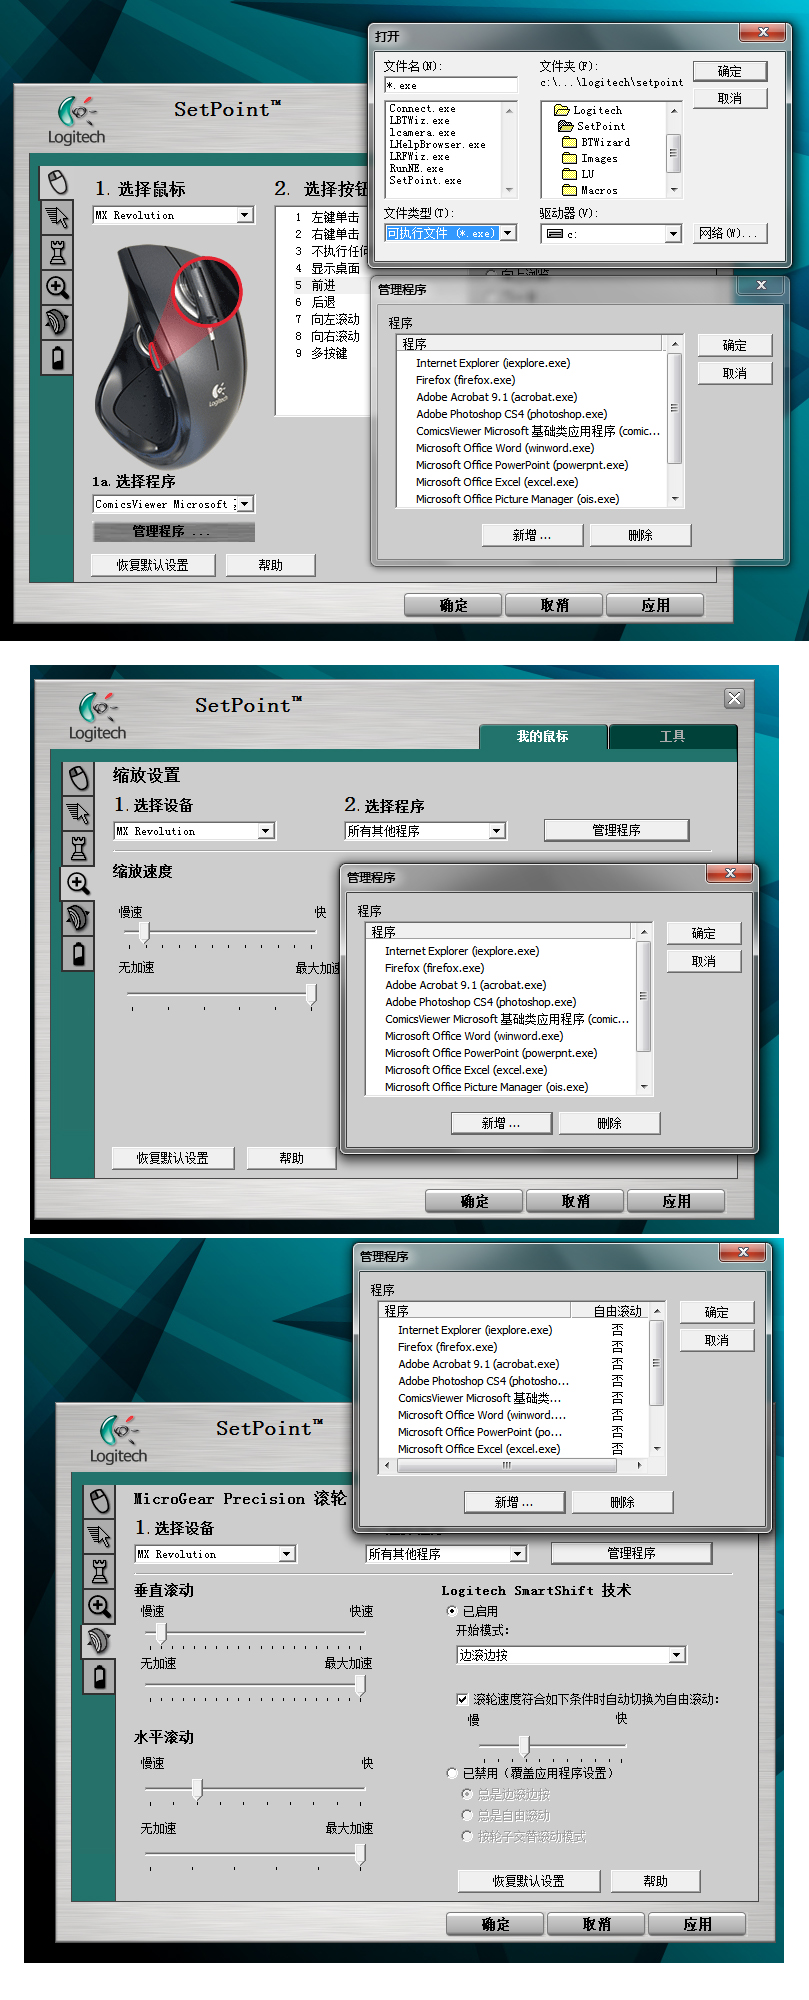Open scroll-wheel icon in MicroGear 滚轮 window sidebar
The height and width of the screenshot is (2000, 809).
(x=100, y=1641)
